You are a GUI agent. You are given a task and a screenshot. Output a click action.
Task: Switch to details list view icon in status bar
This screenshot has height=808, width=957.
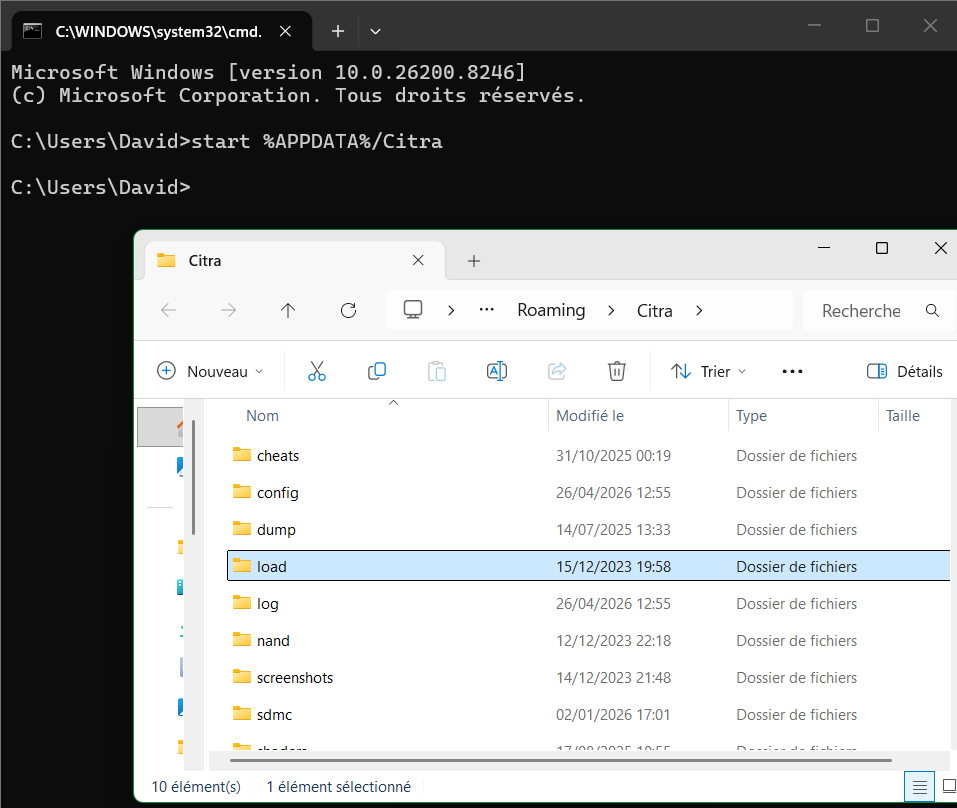(x=919, y=787)
